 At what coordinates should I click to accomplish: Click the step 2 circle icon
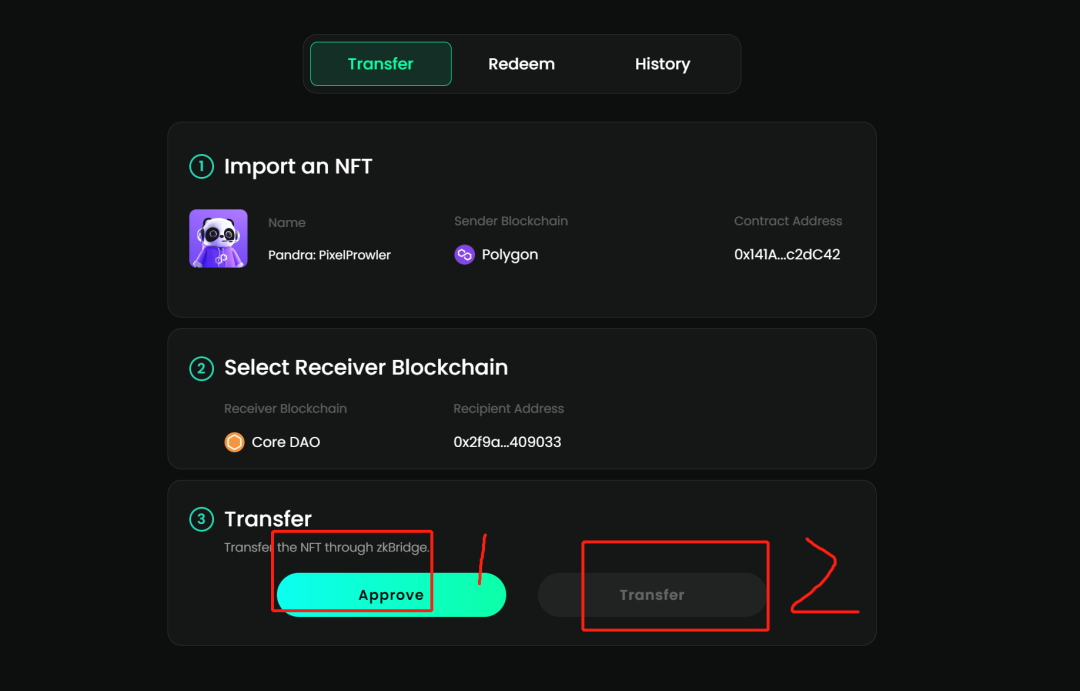(x=201, y=368)
